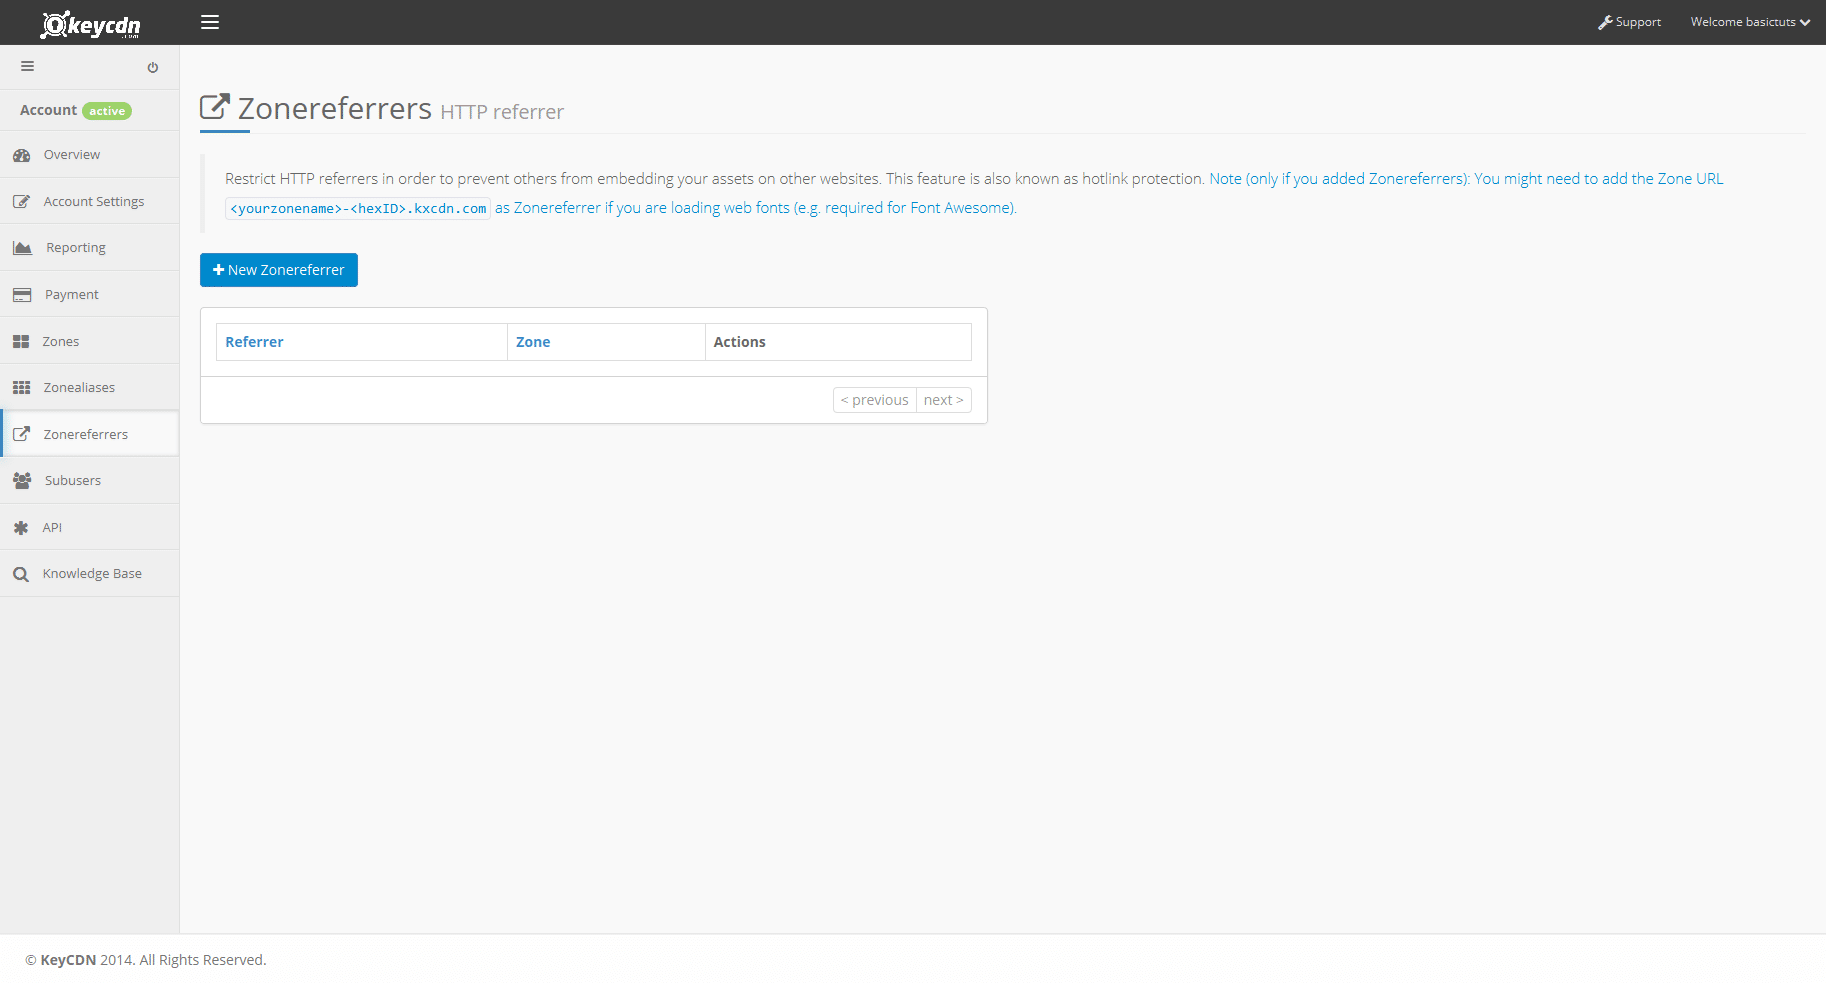
Task: Click the KeyCDN logo
Action: pos(90,24)
